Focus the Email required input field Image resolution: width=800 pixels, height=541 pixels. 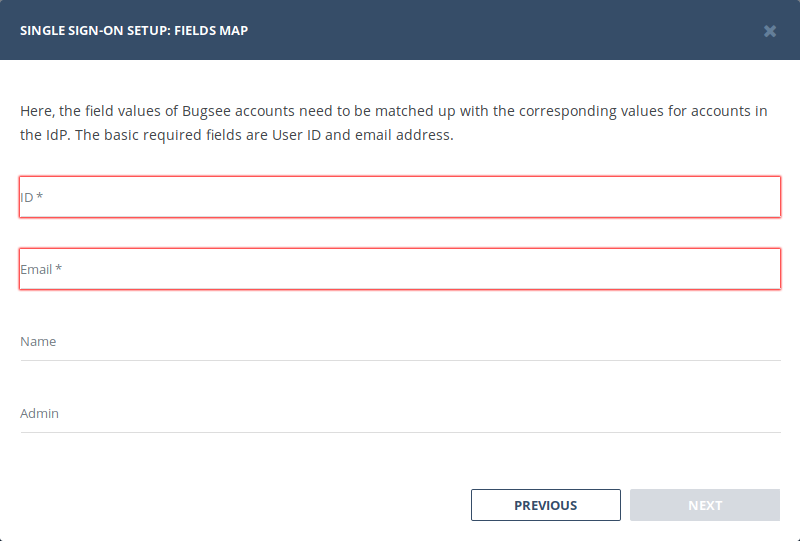pos(400,269)
